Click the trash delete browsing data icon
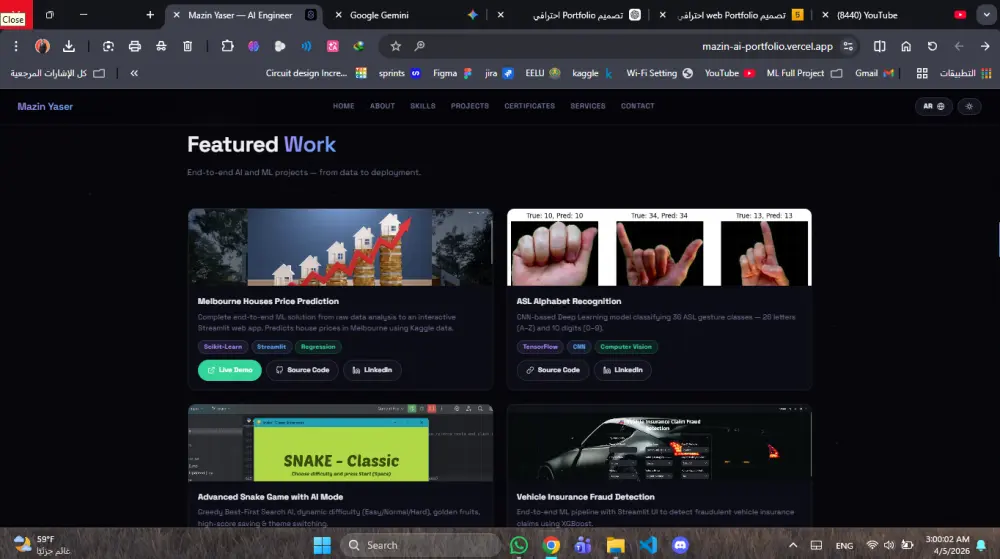 (x=188, y=46)
